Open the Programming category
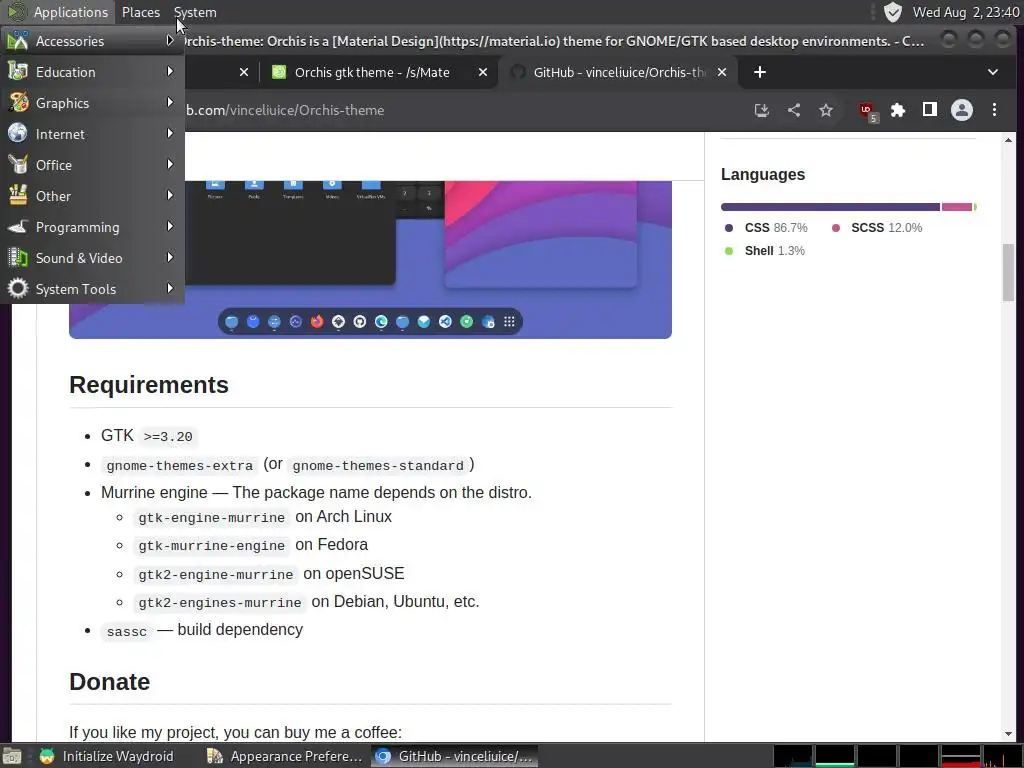 coord(92,227)
